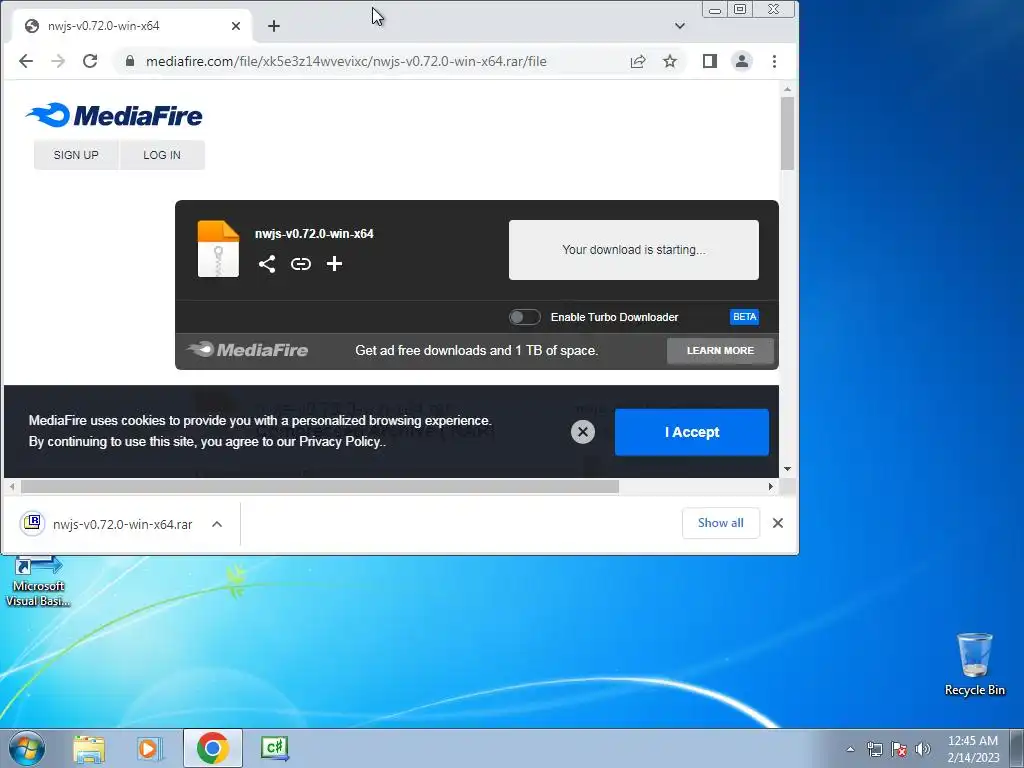Open the C# application taskbar icon
Image resolution: width=1024 pixels, height=768 pixels.
click(x=274, y=748)
